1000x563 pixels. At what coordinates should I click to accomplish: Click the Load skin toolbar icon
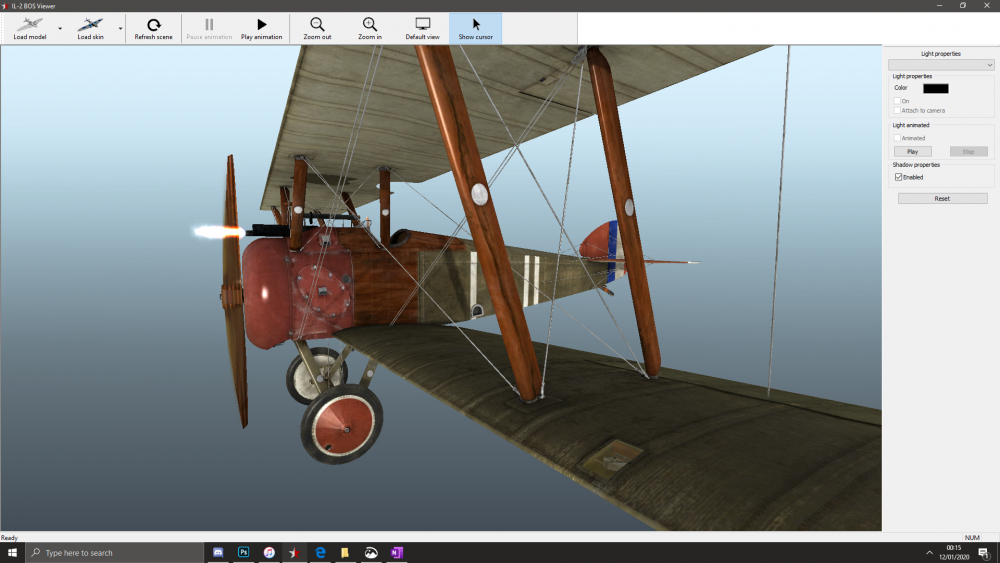[91, 25]
